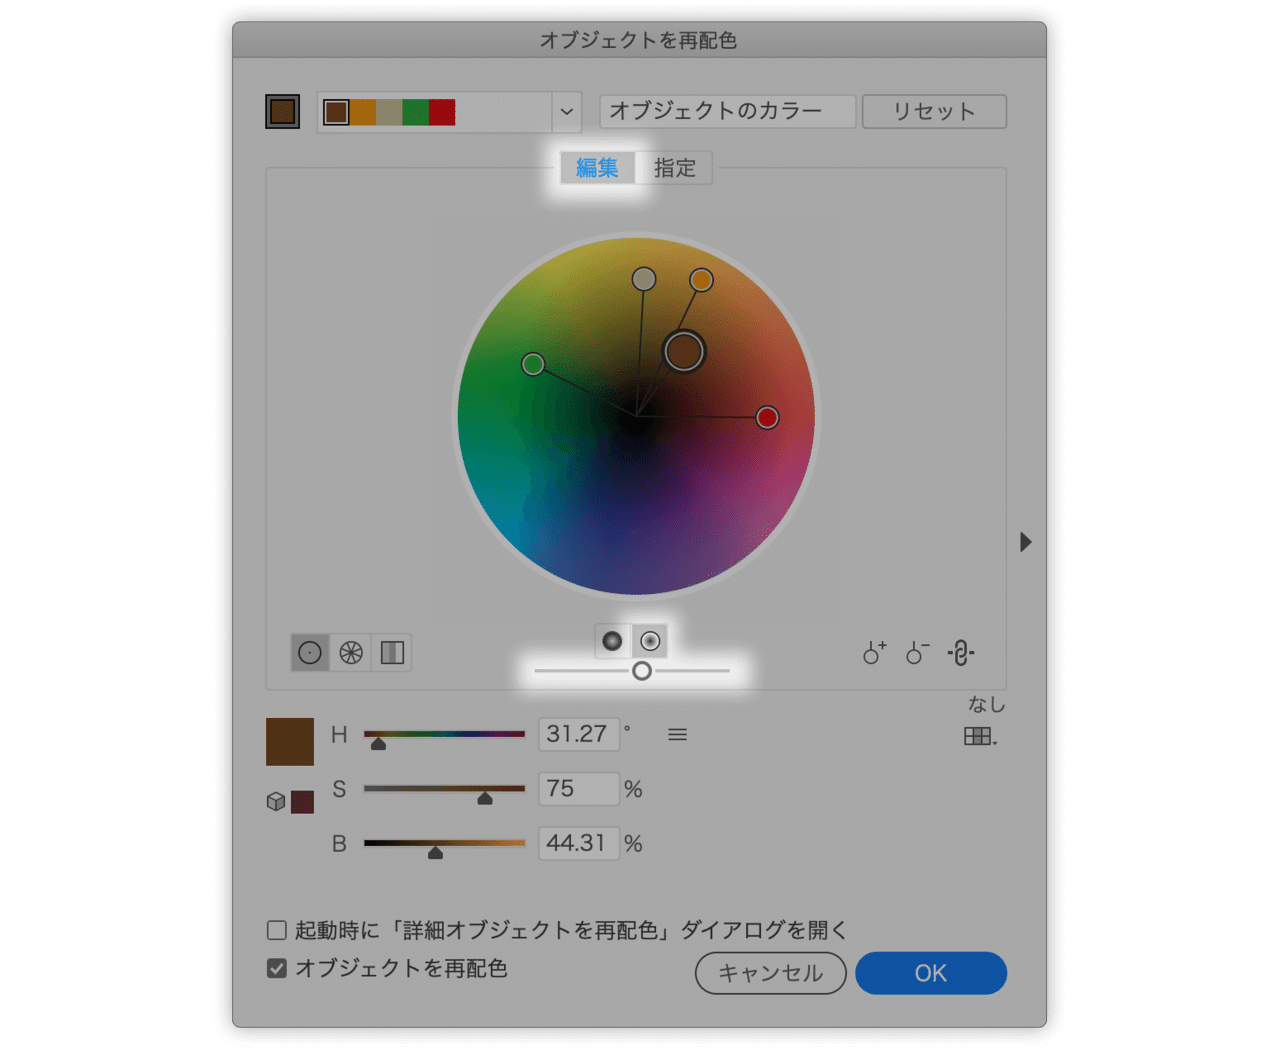Click the なし label above the swatch grid
Viewport: 1280px width, 1050px height.
coord(987,705)
